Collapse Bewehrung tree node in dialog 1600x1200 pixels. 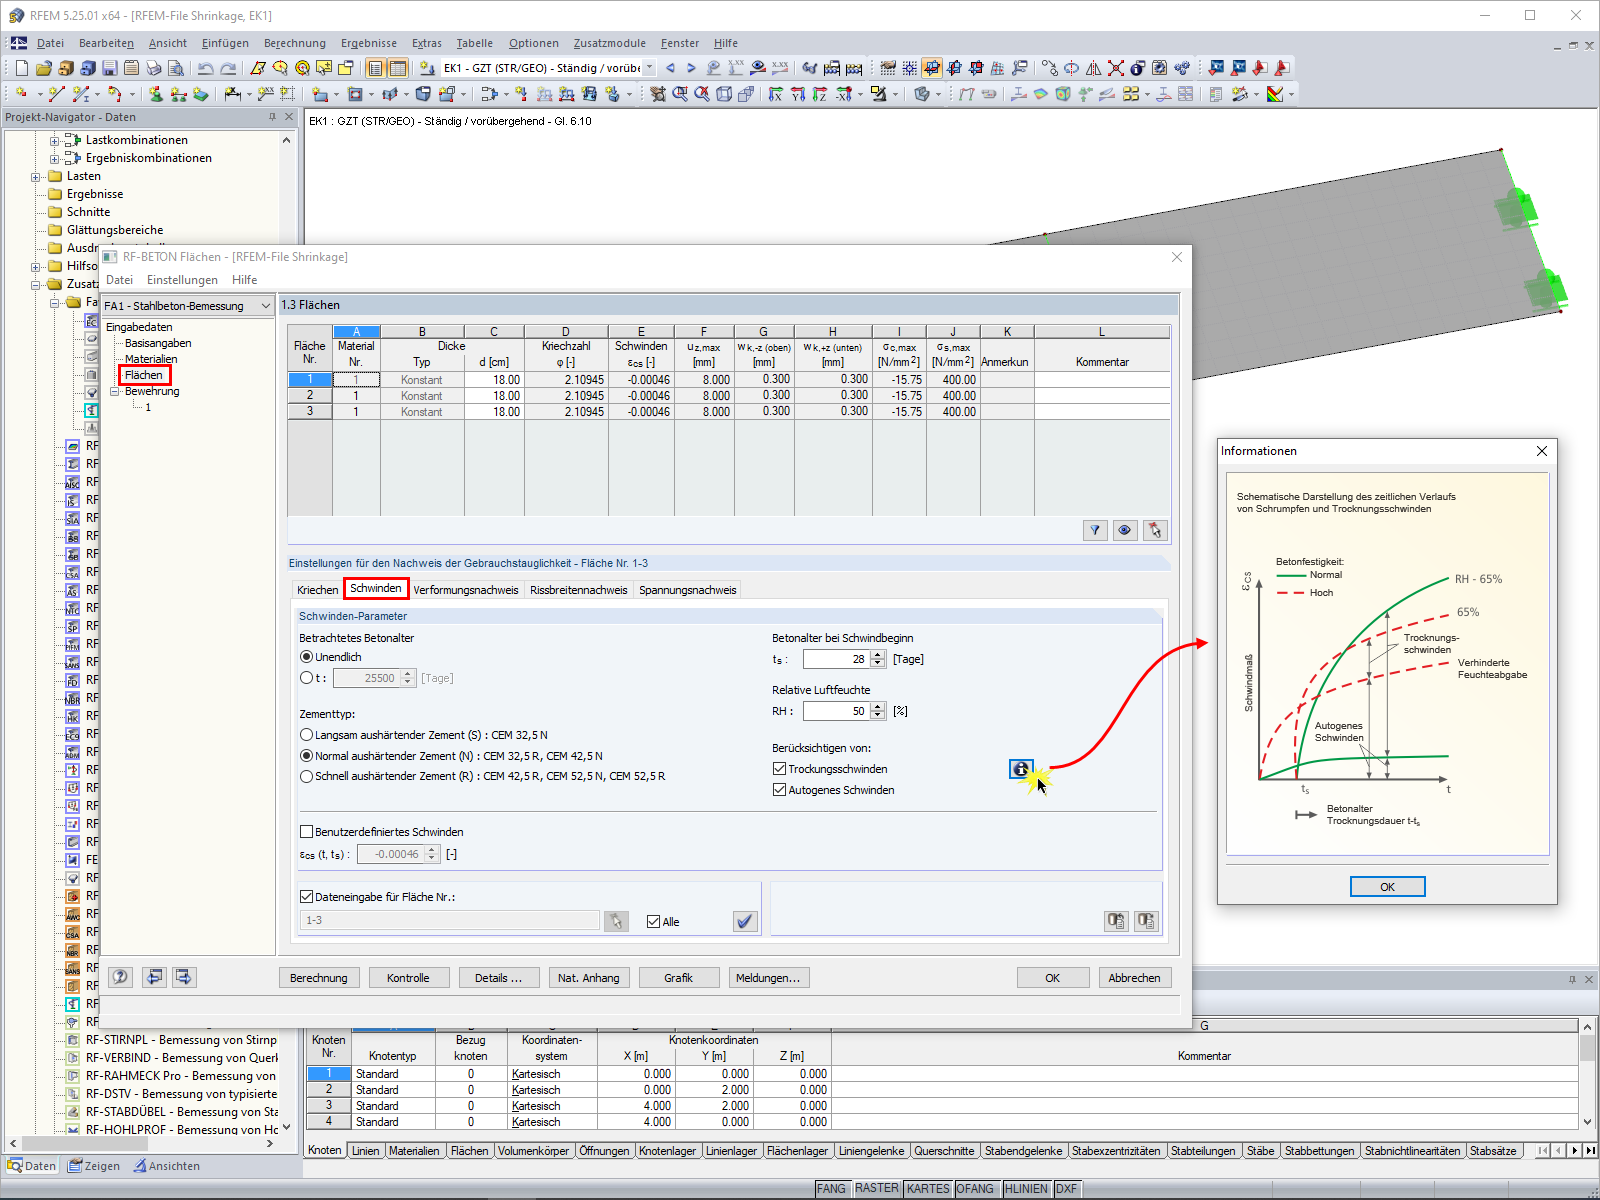pos(115,392)
